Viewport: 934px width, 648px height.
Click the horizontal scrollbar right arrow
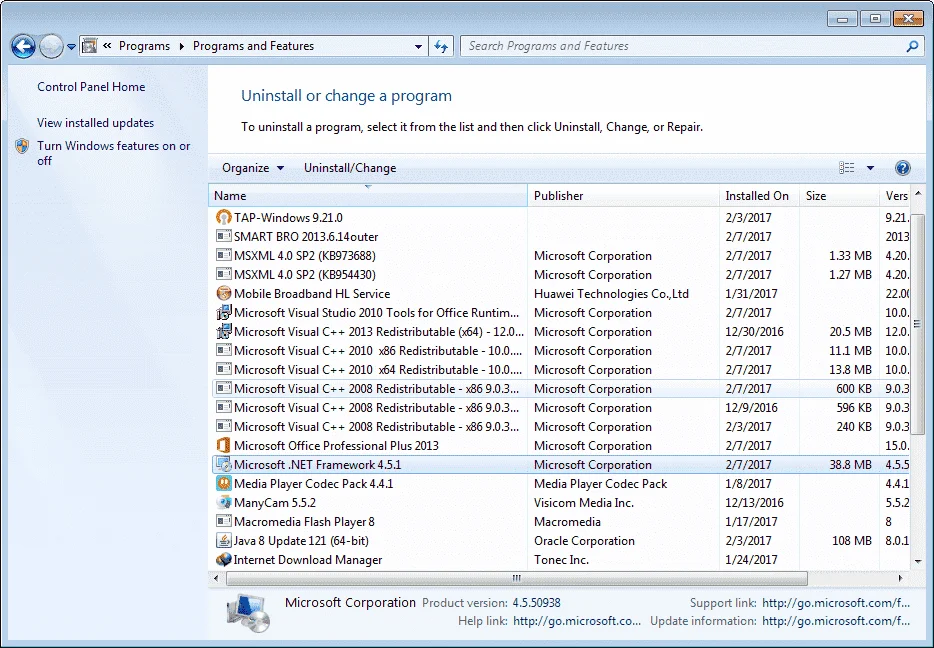(x=900, y=578)
